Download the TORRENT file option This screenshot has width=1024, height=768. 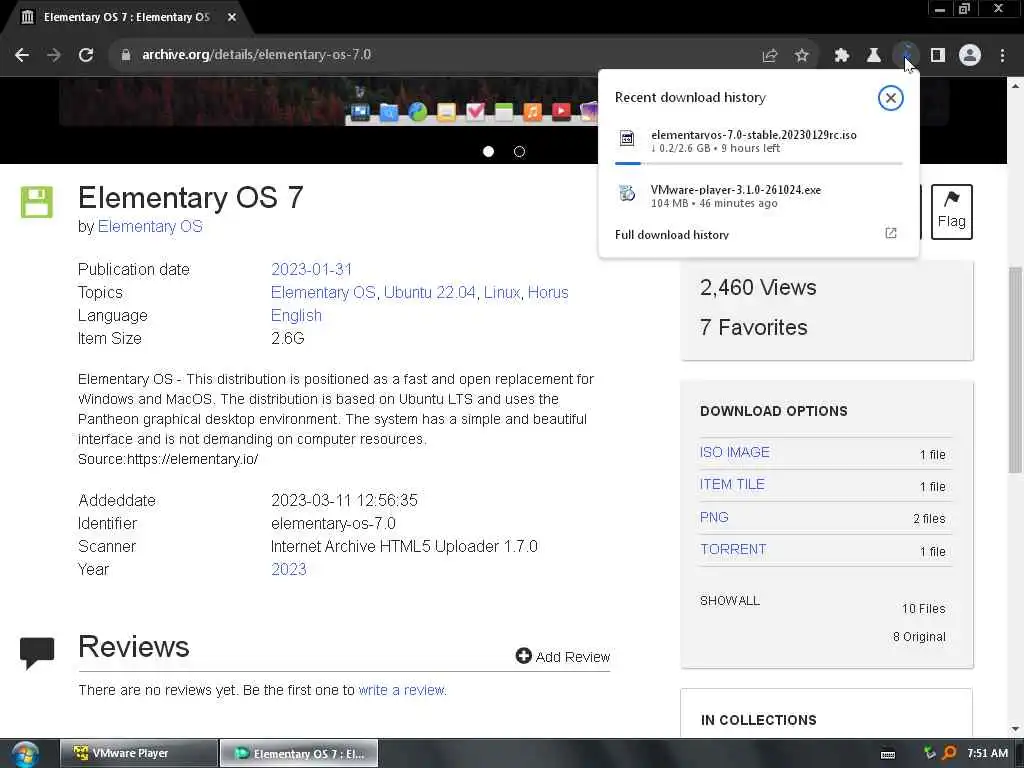coord(733,549)
